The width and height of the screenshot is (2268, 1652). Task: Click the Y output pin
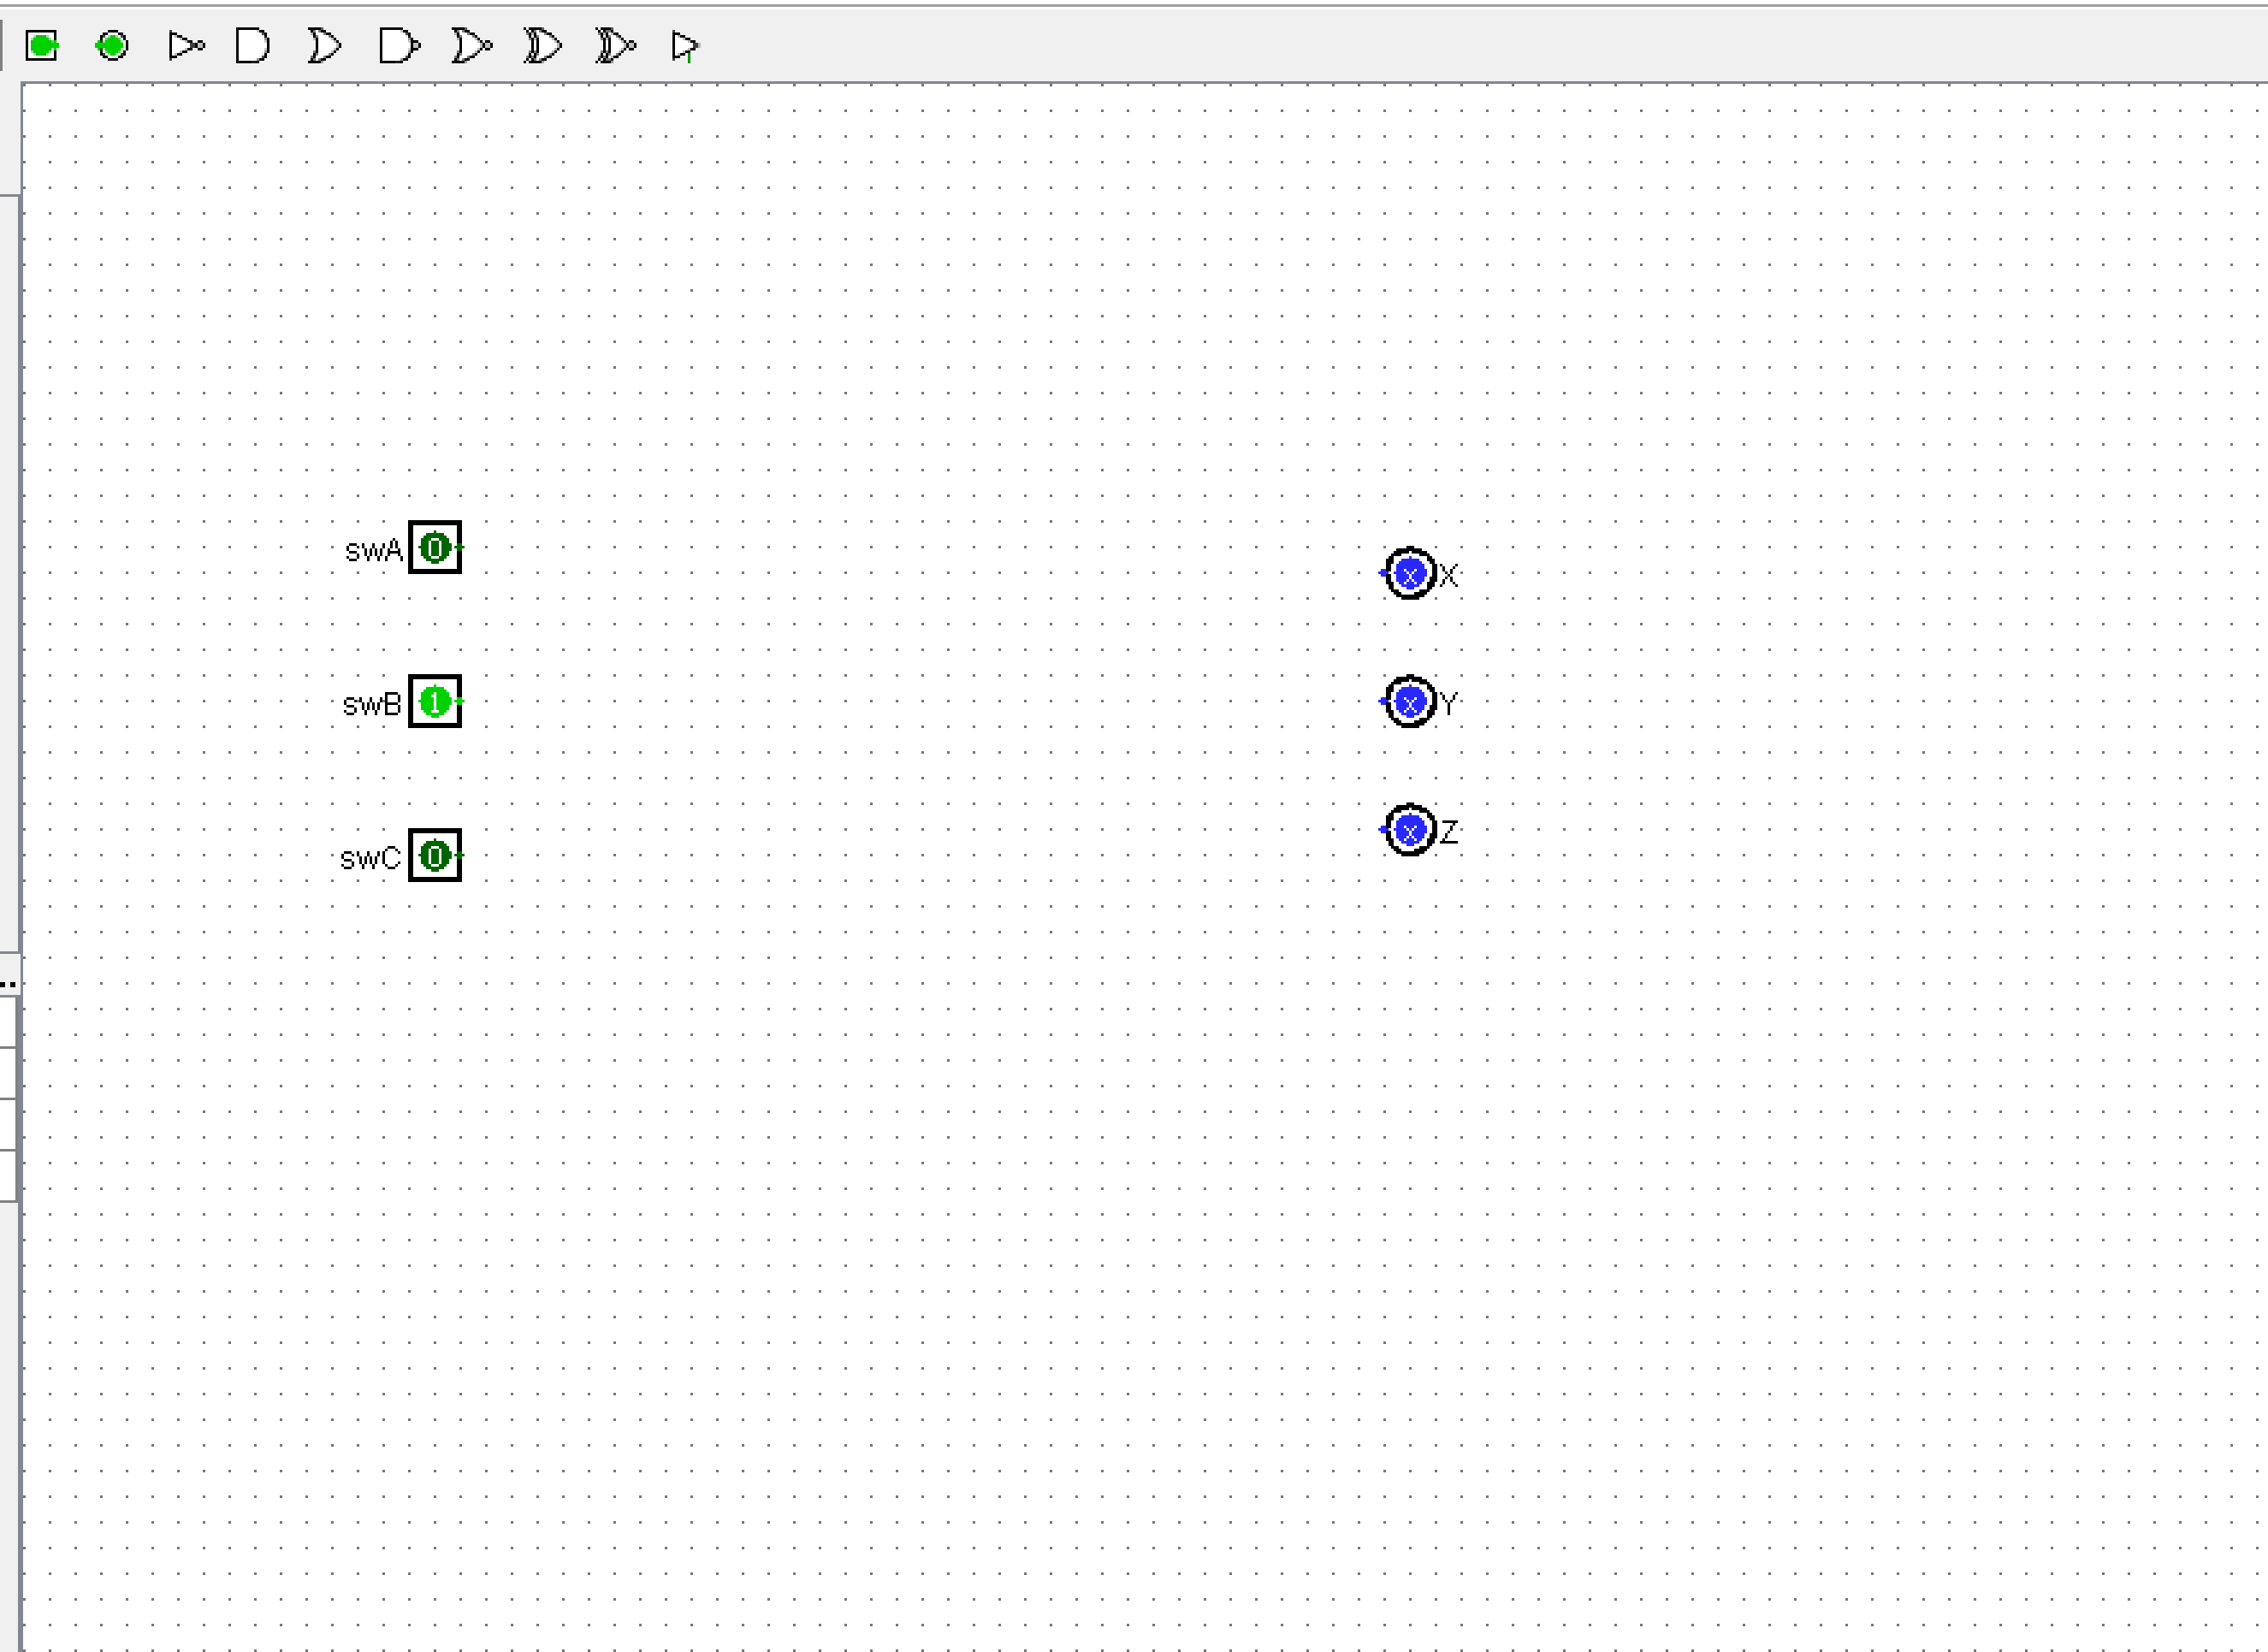(x=1410, y=702)
